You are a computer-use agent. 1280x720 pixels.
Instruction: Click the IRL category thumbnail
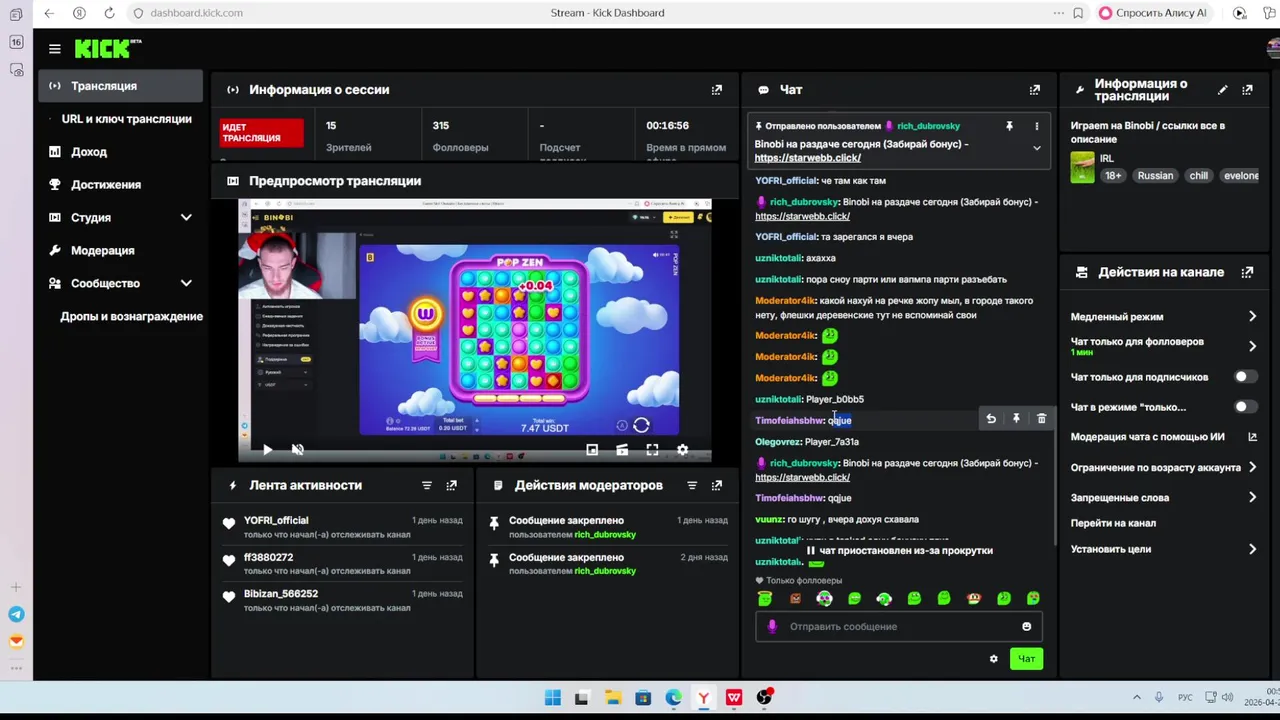pos(1082,167)
